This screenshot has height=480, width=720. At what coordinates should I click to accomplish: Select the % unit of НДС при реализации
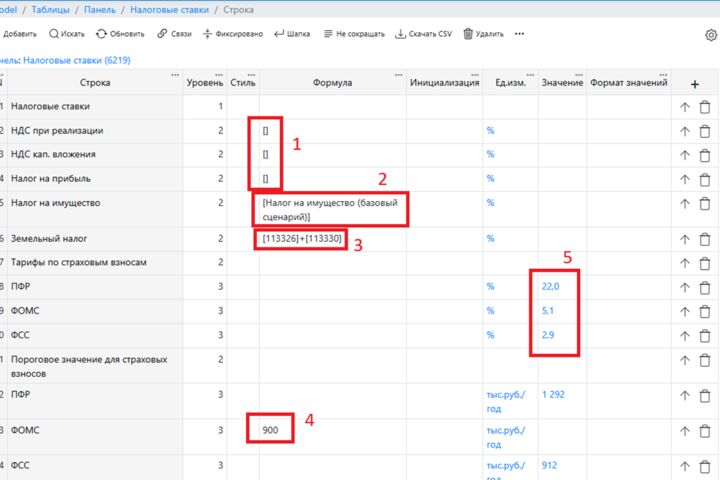tap(490, 130)
